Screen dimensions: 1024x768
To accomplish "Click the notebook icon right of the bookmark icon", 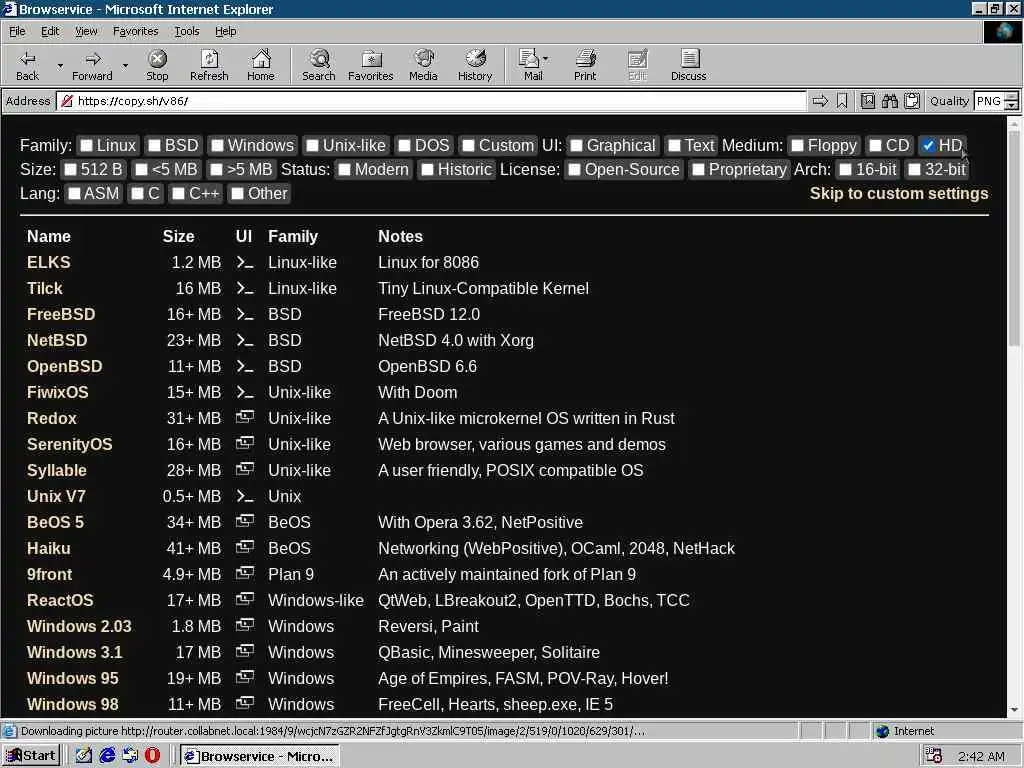I will 868,101.
